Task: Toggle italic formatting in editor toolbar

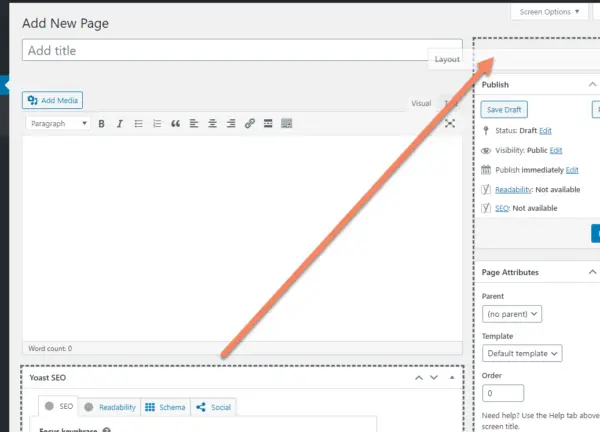Action: pos(120,124)
